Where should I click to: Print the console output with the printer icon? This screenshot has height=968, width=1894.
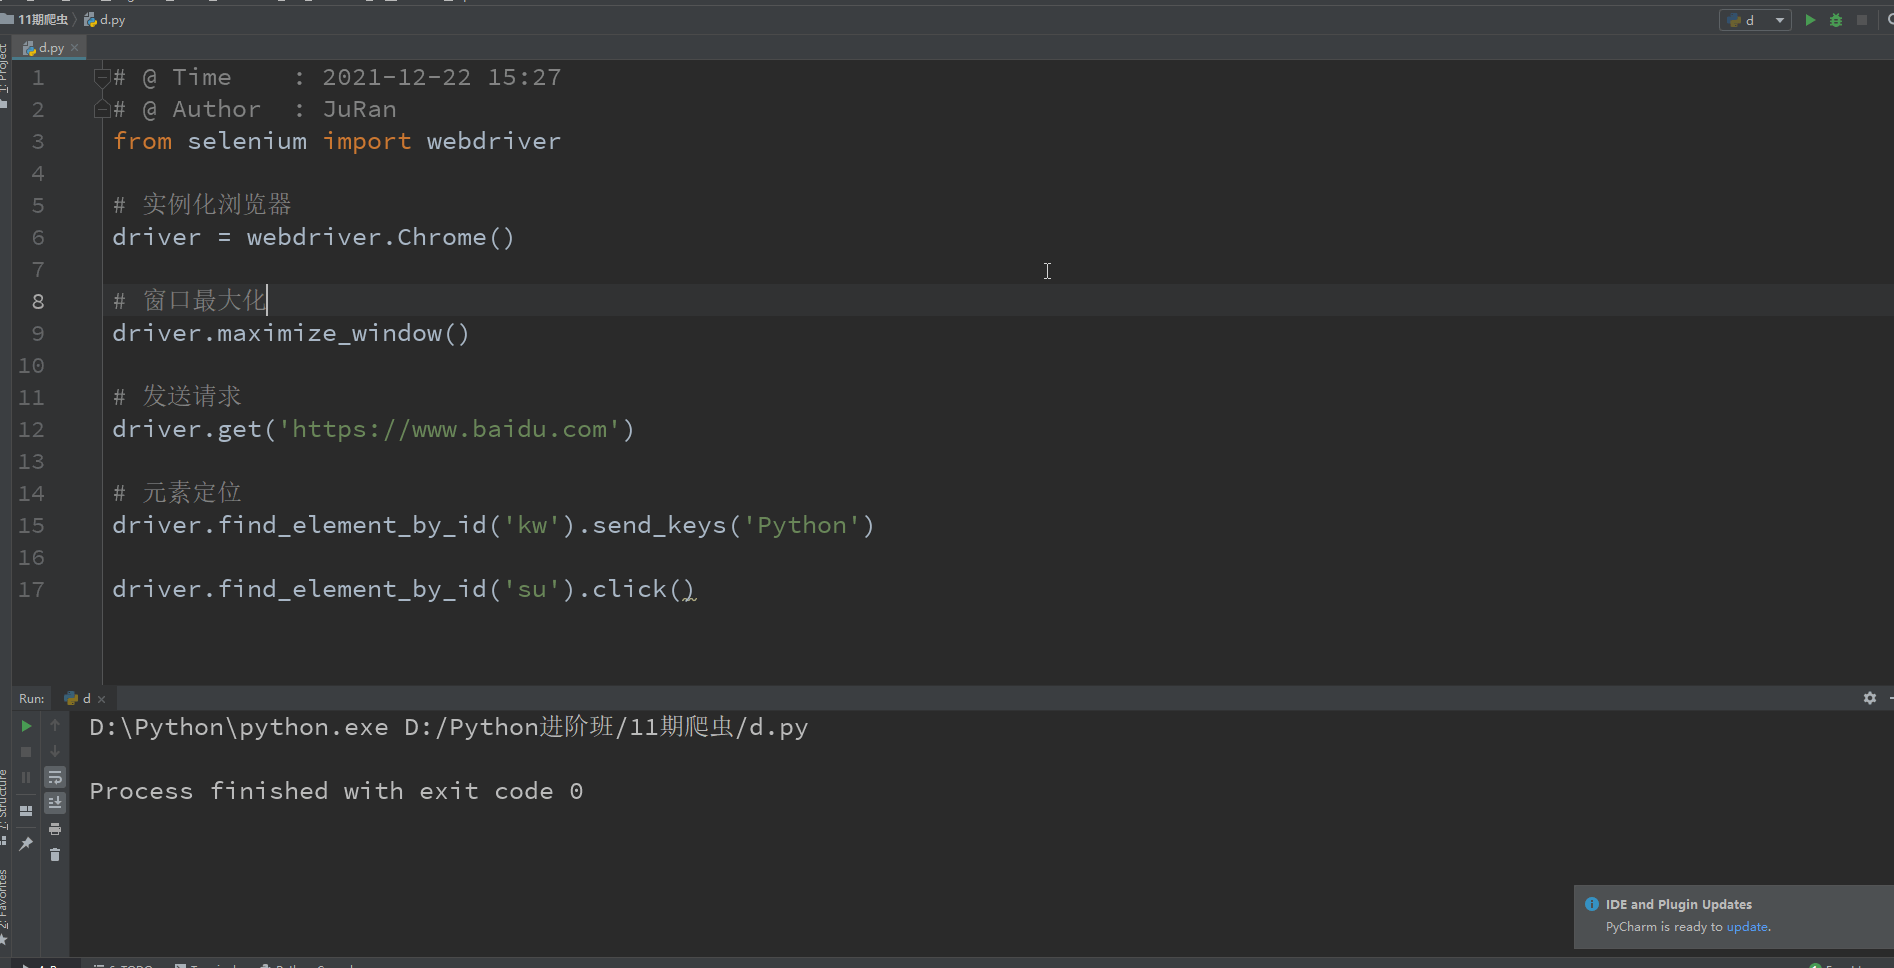pyautogui.click(x=55, y=829)
